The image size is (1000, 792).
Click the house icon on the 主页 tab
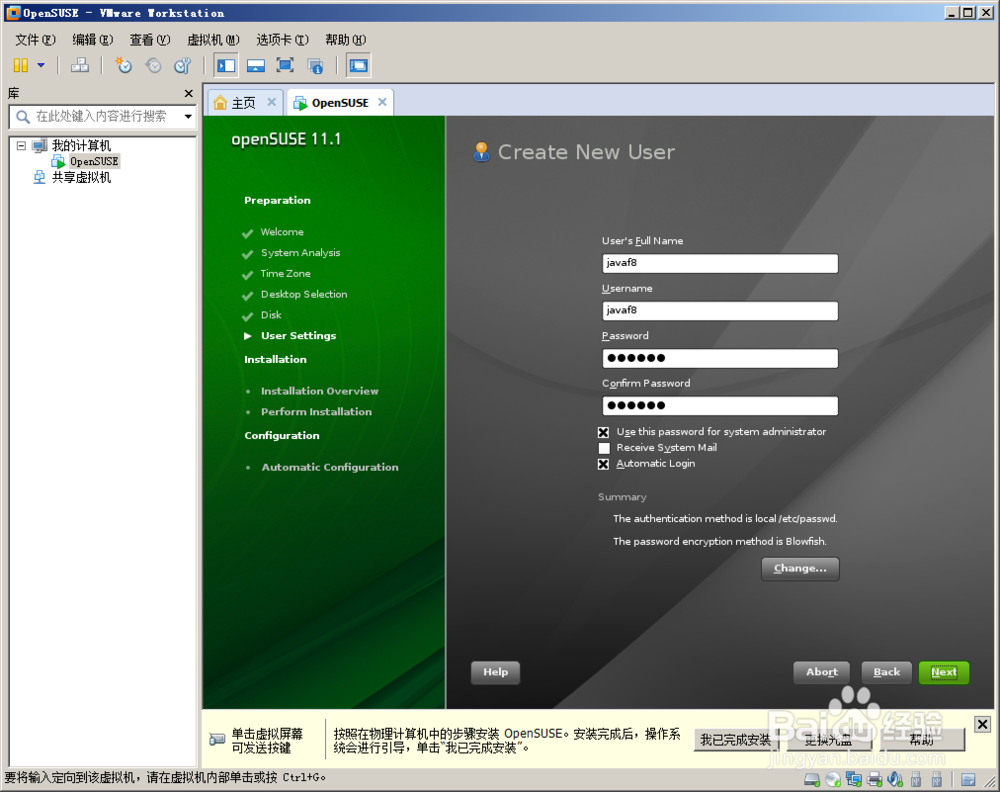point(220,103)
